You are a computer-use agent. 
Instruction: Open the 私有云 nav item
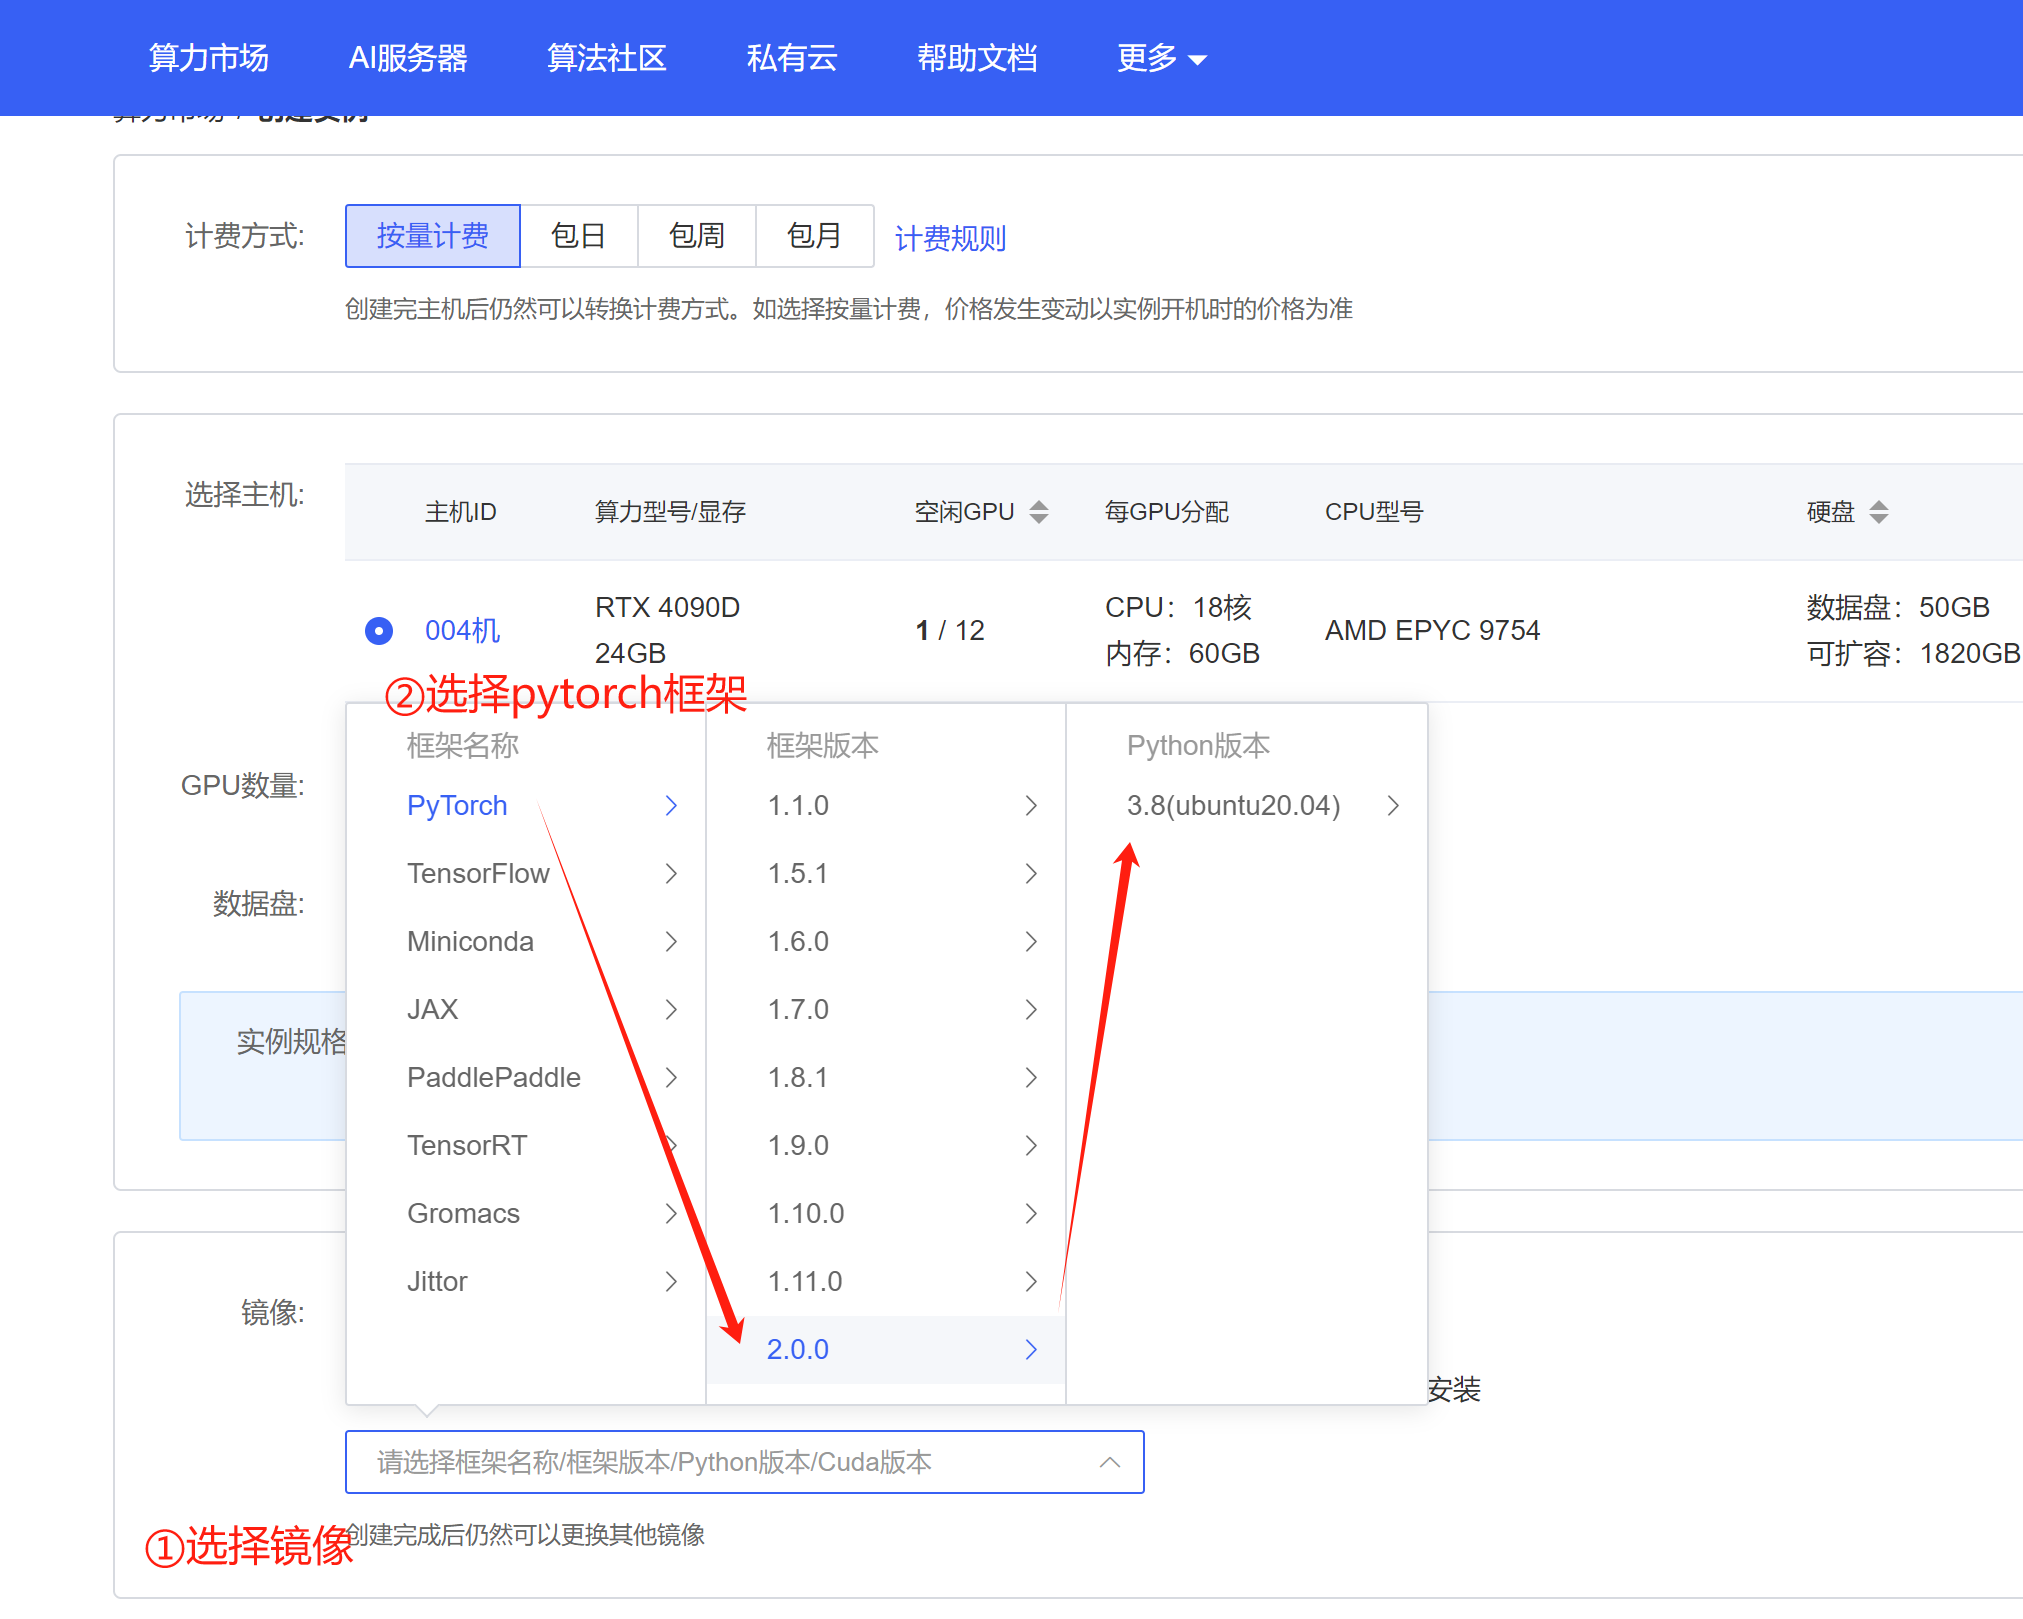pyautogui.click(x=792, y=58)
